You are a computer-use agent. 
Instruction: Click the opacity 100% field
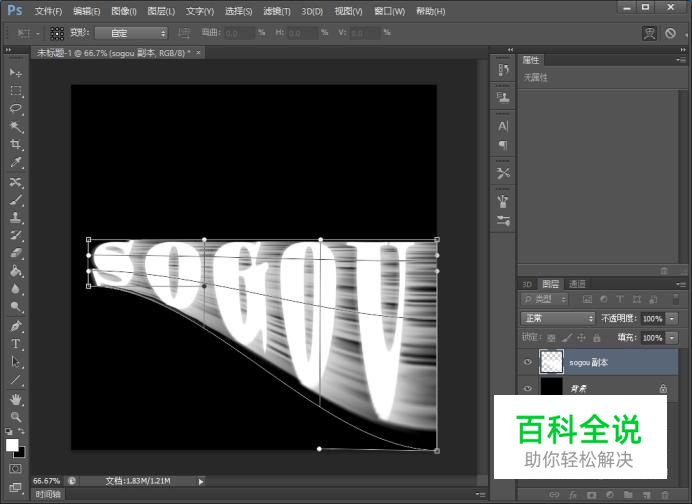[652, 318]
